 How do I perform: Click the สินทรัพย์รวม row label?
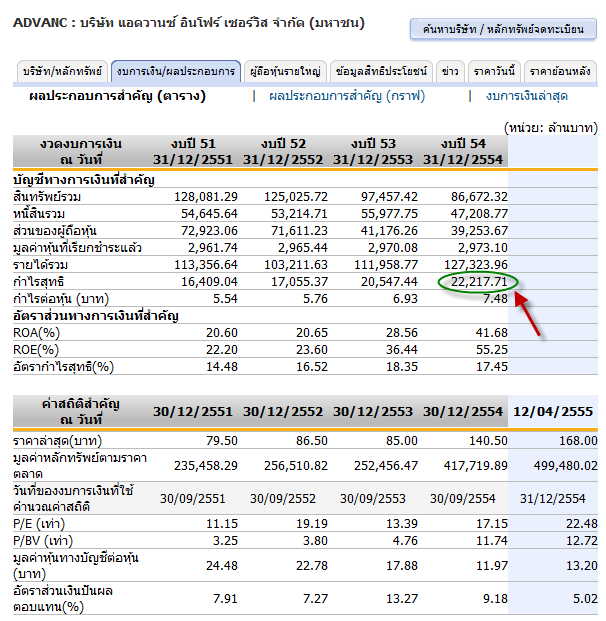pyautogui.click(x=47, y=197)
